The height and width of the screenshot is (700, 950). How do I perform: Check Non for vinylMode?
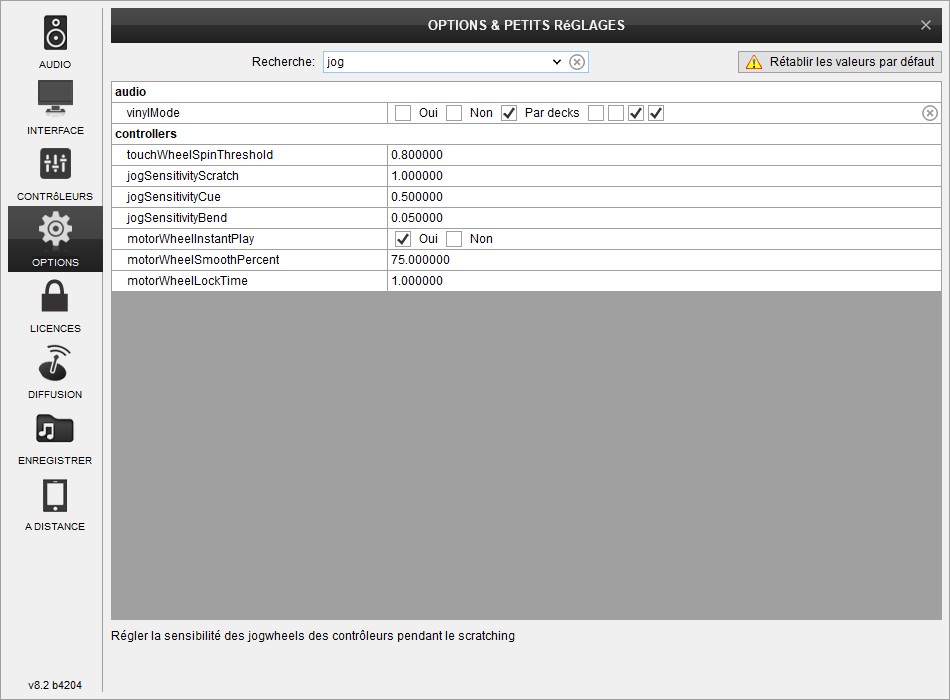pyautogui.click(x=454, y=113)
